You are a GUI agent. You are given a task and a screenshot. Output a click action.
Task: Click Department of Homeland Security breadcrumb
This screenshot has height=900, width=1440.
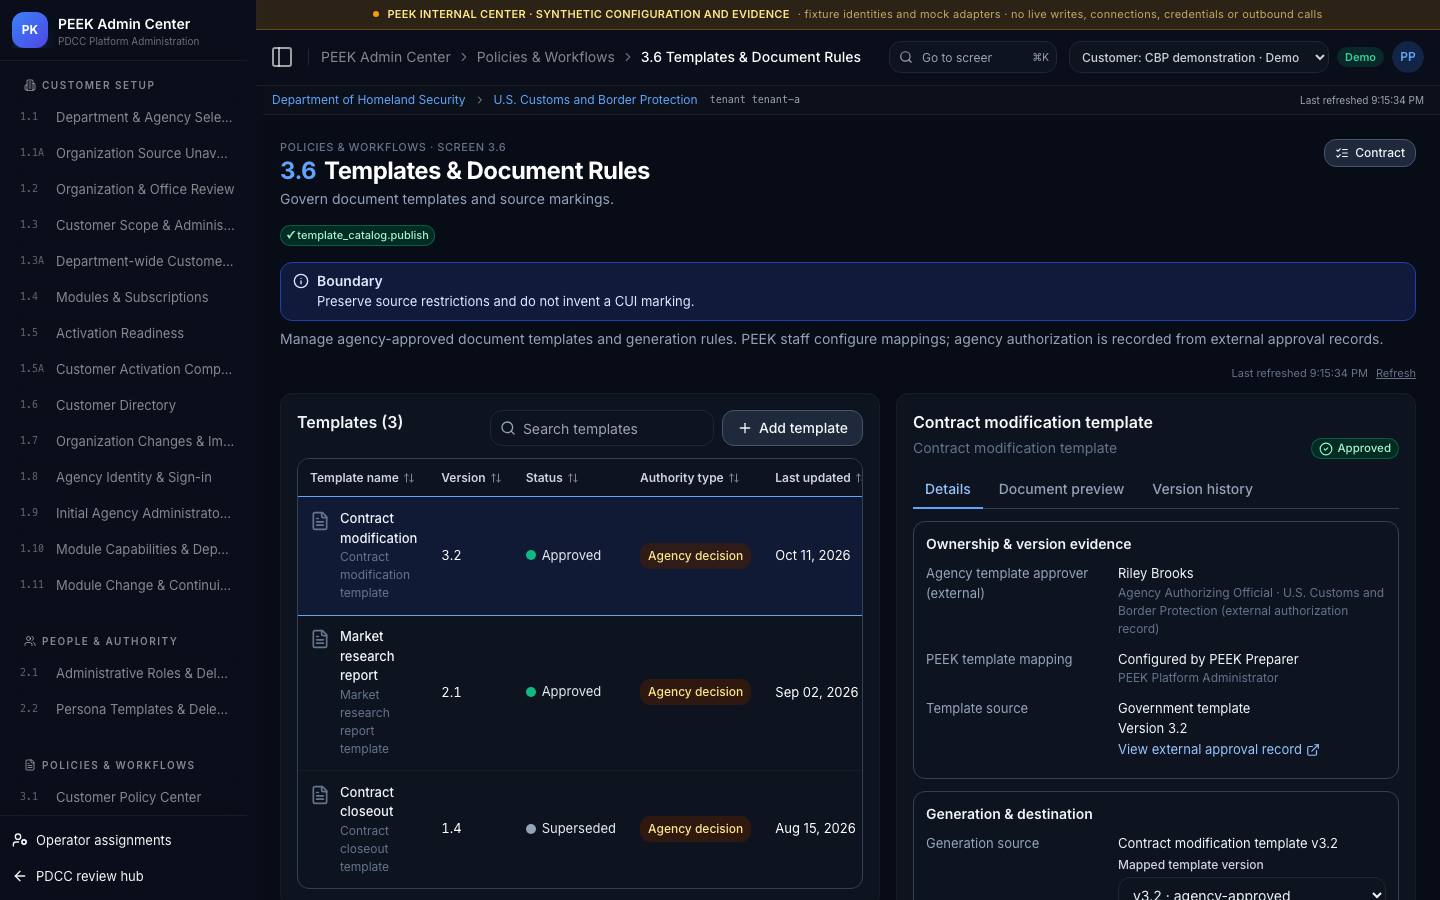pos(368,100)
